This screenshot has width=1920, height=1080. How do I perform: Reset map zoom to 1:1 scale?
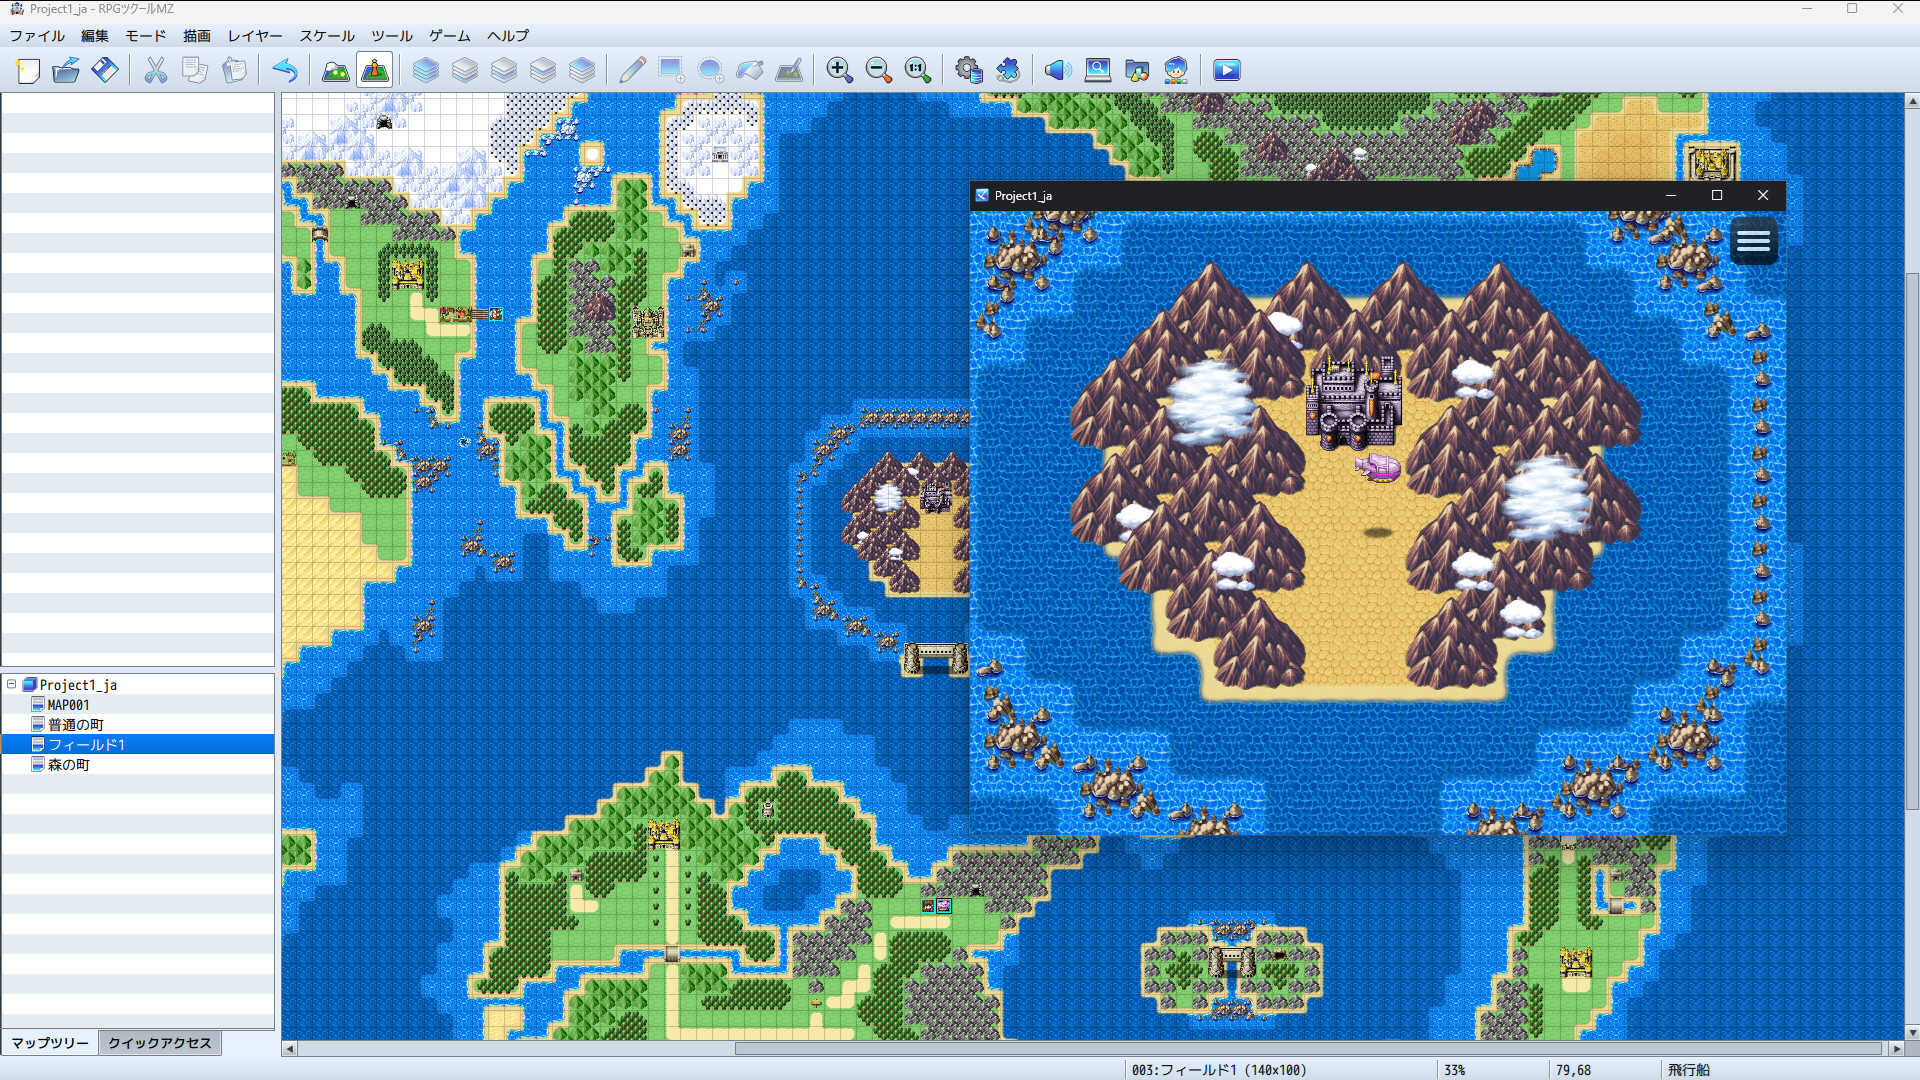click(x=916, y=70)
